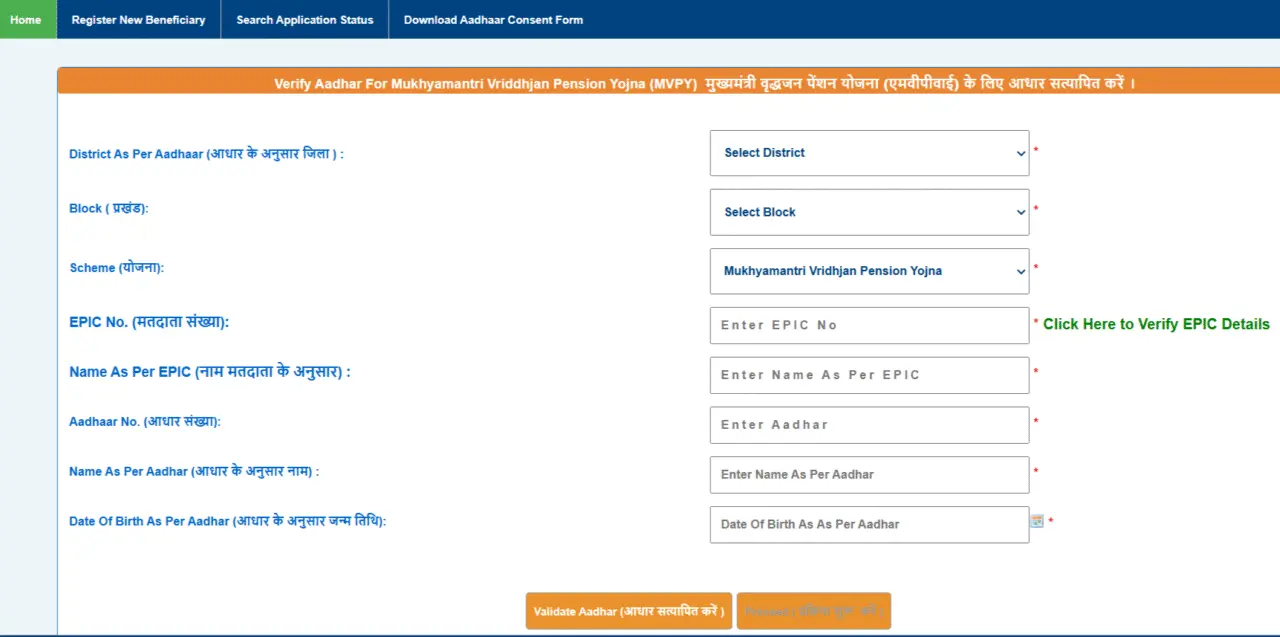Open the date of birth calendar icon
1280x637 pixels.
(1037, 521)
